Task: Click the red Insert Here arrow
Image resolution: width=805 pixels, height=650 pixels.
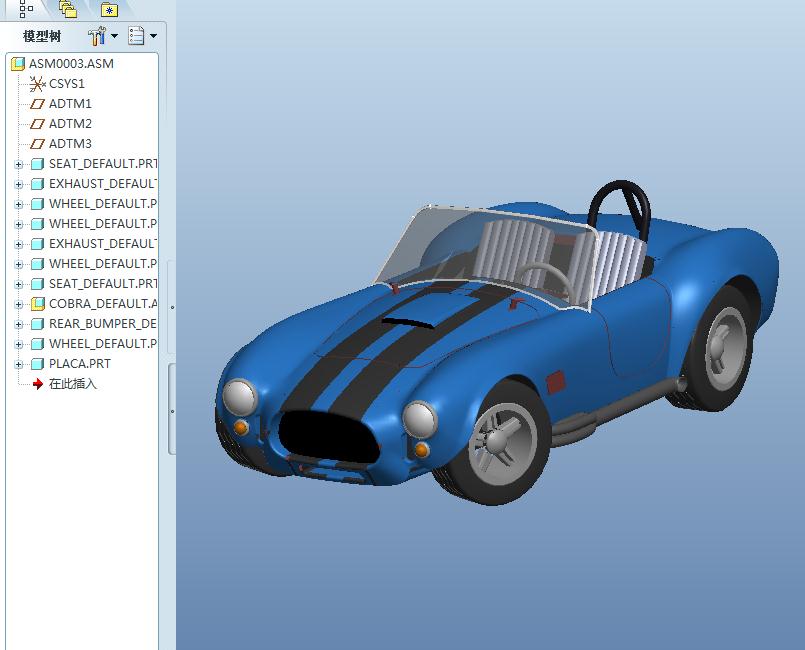Action: pos(38,384)
